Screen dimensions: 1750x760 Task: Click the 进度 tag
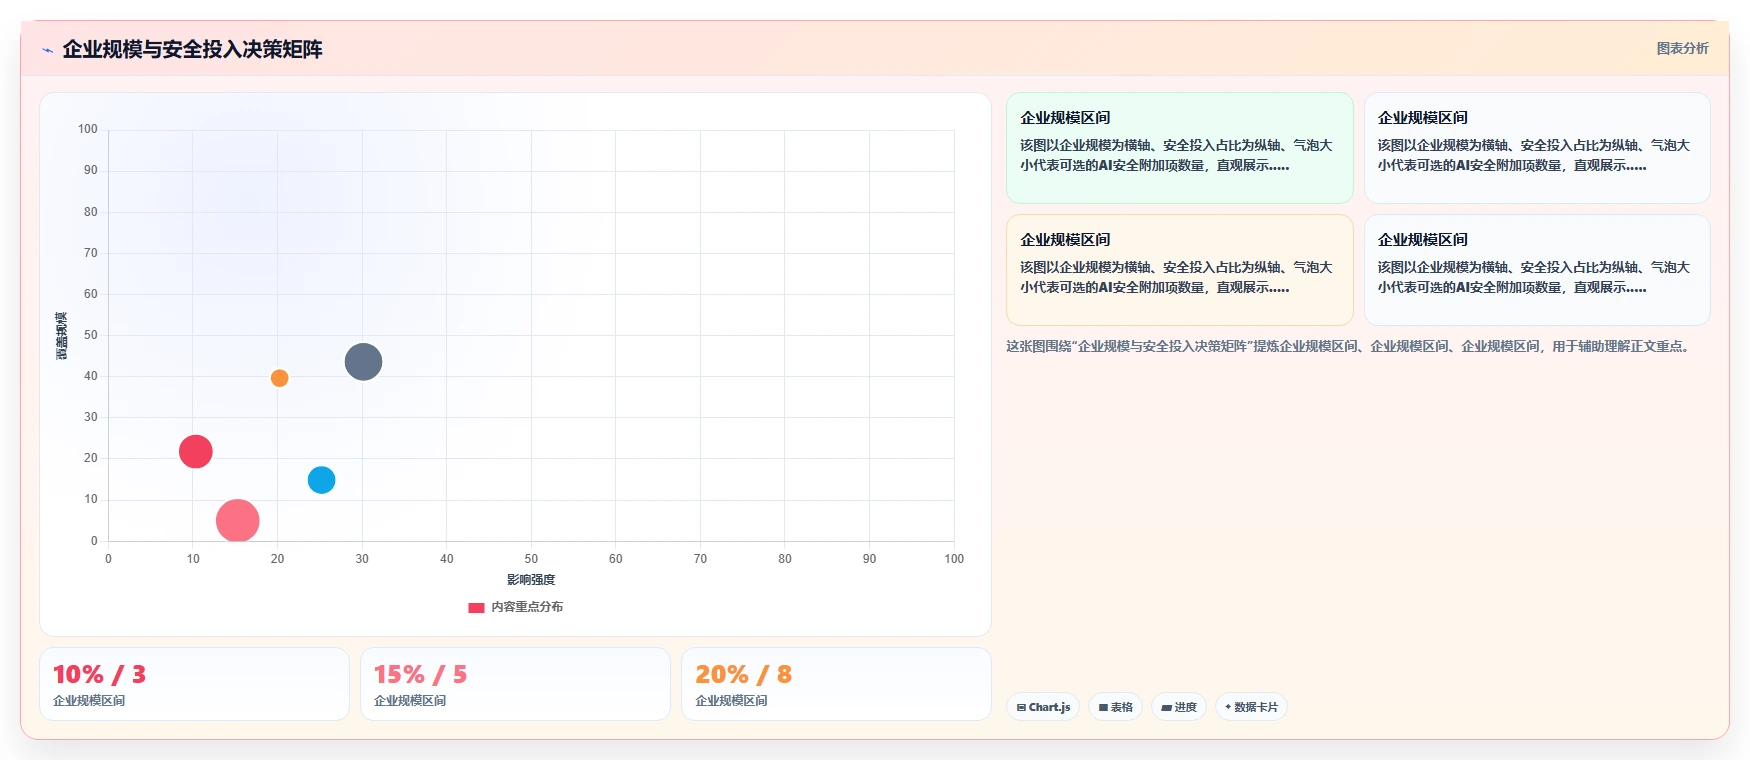pos(1179,707)
